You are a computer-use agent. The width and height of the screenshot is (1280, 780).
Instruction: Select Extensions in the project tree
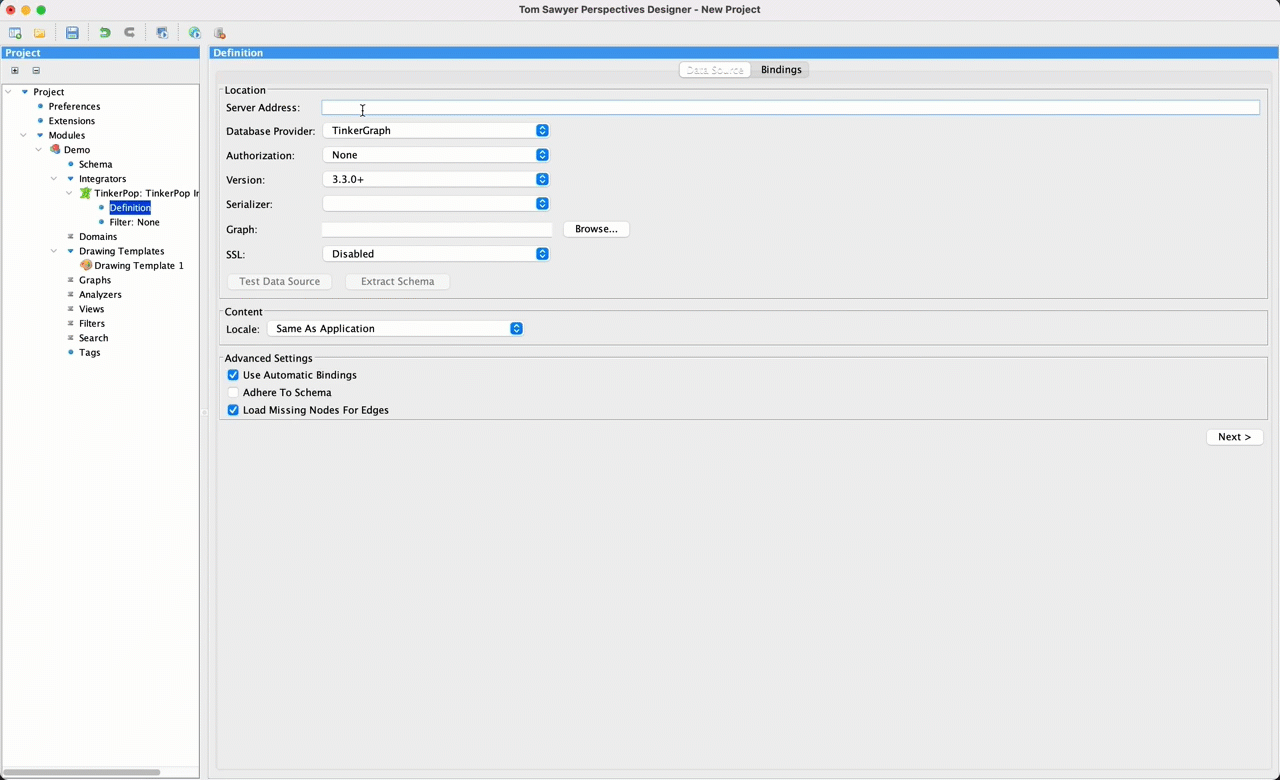[x=72, y=121]
